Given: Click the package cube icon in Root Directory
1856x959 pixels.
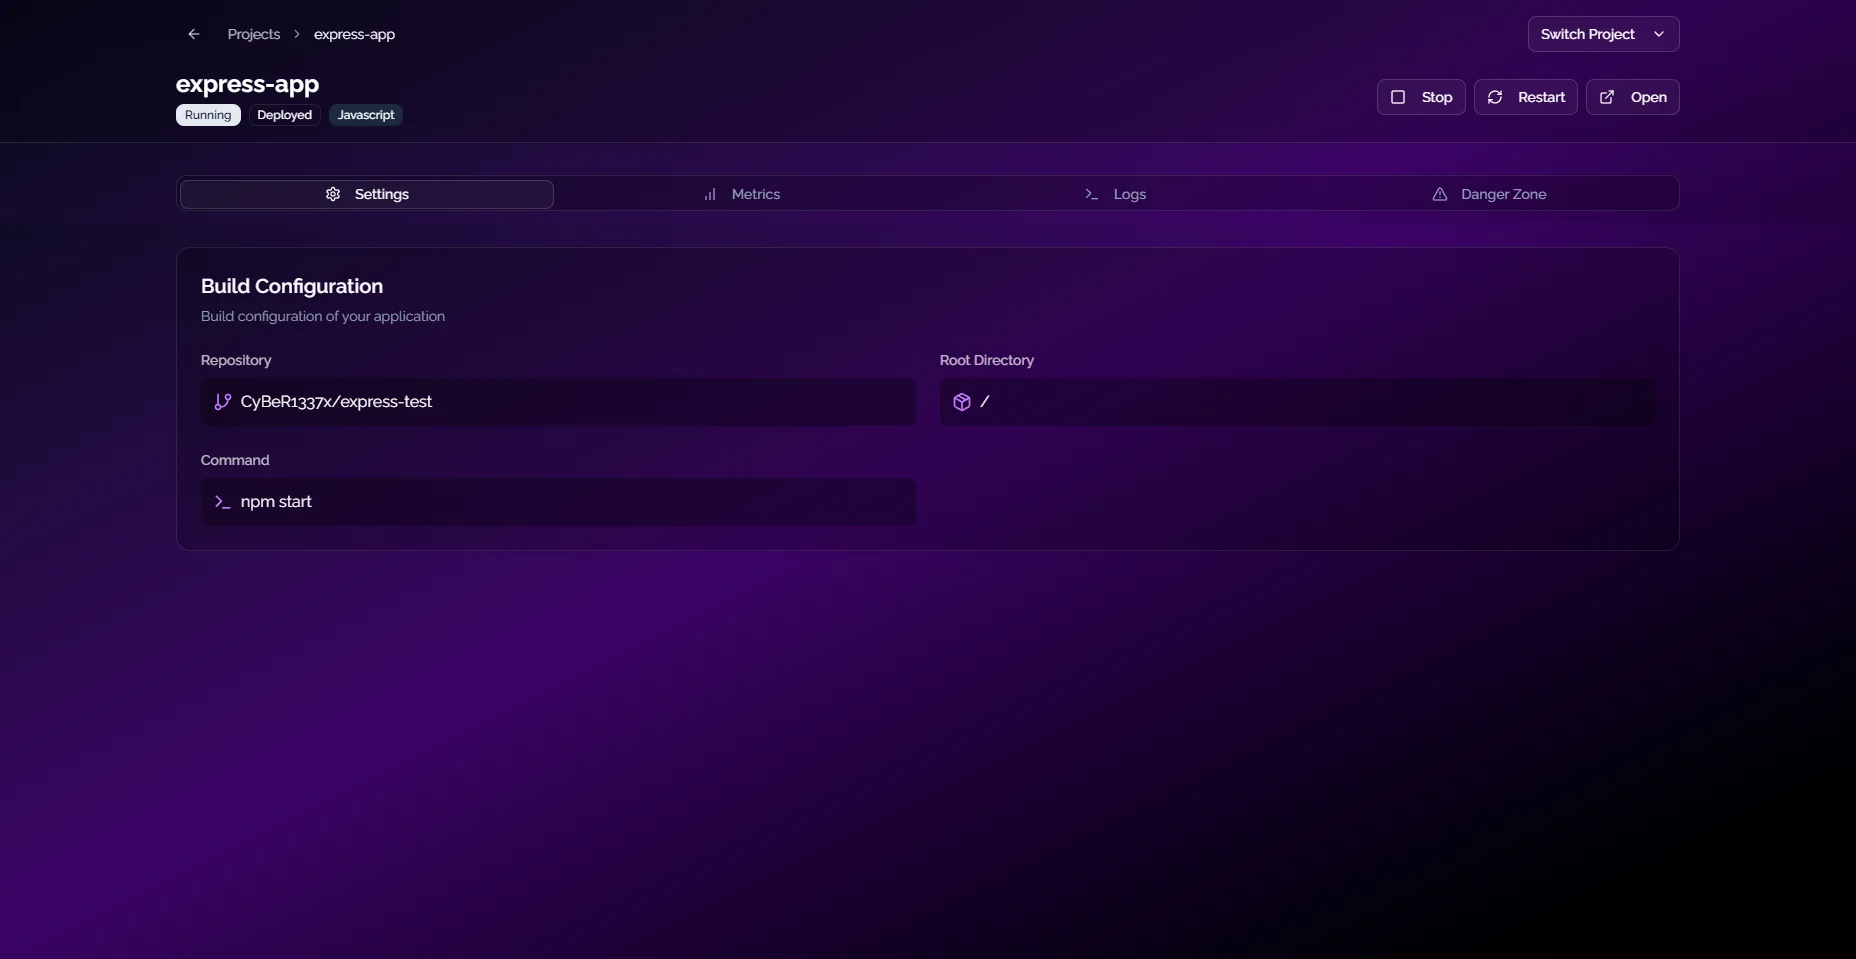Looking at the screenshot, I should point(962,402).
